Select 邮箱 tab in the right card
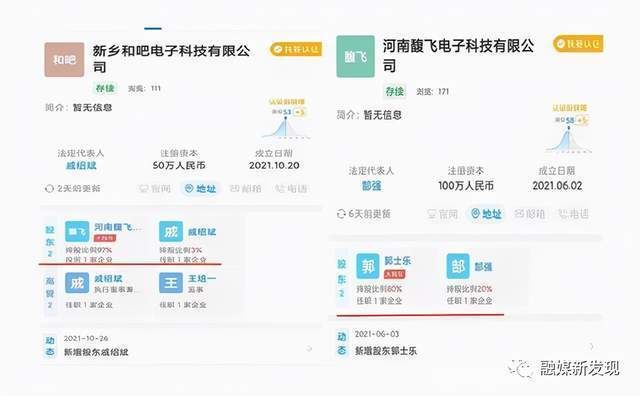Screen dimensions: 640x396 click(x=529, y=214)
